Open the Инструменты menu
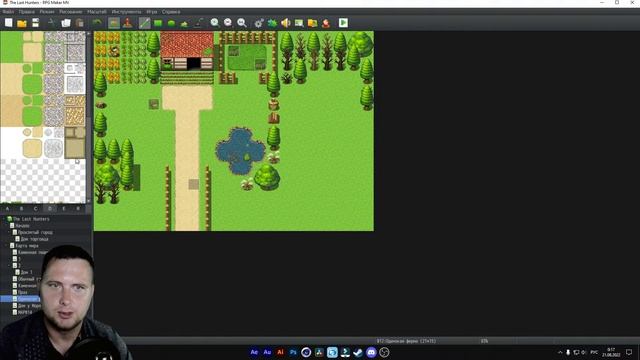640x360 pixels. click(127, 12)
